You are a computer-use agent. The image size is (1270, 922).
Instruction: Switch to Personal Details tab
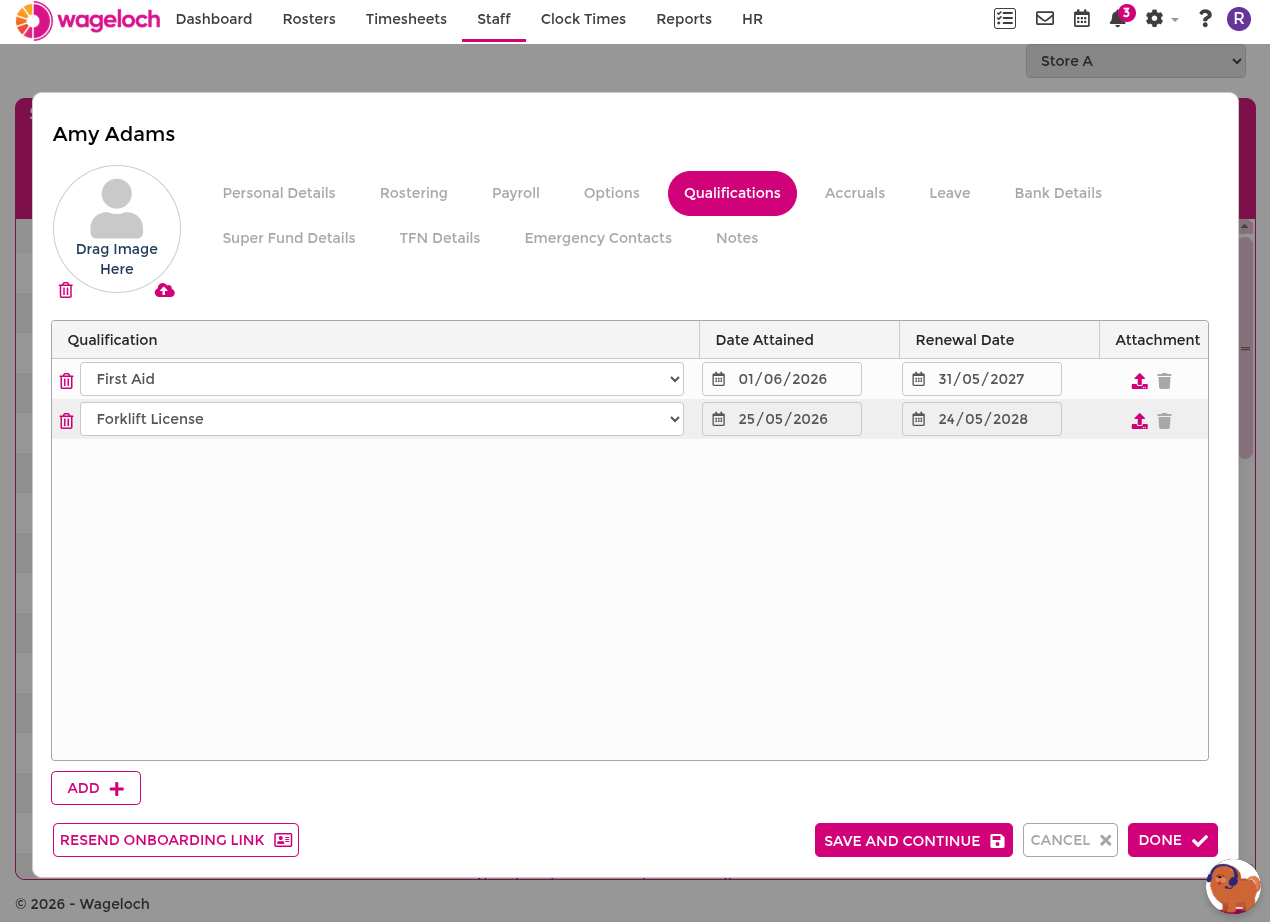click(x=279, y=193)
